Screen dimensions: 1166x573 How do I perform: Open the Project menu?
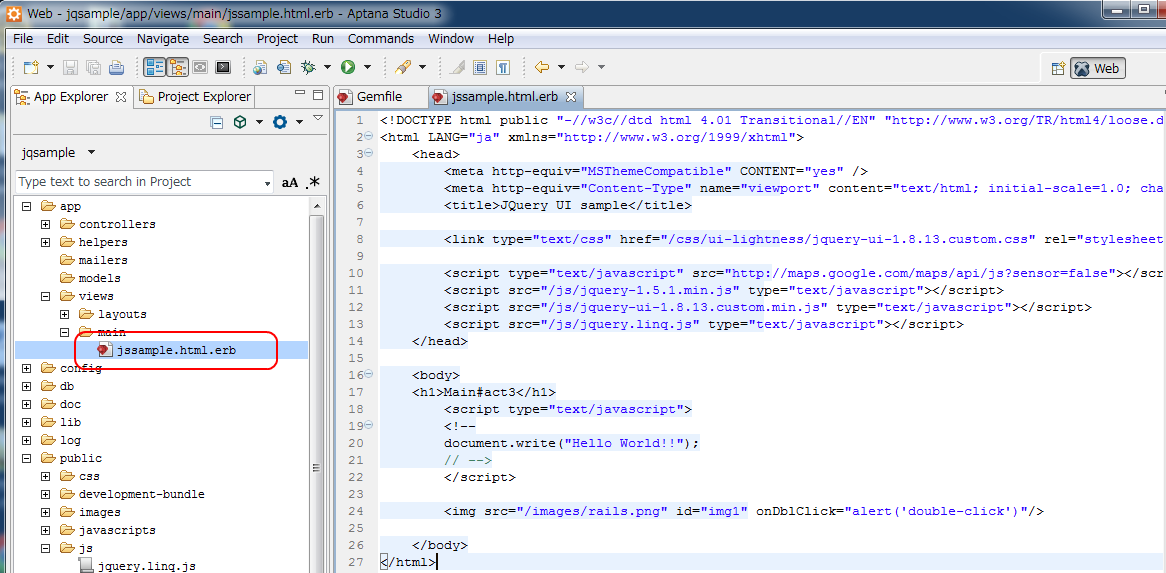pos(277,39)
